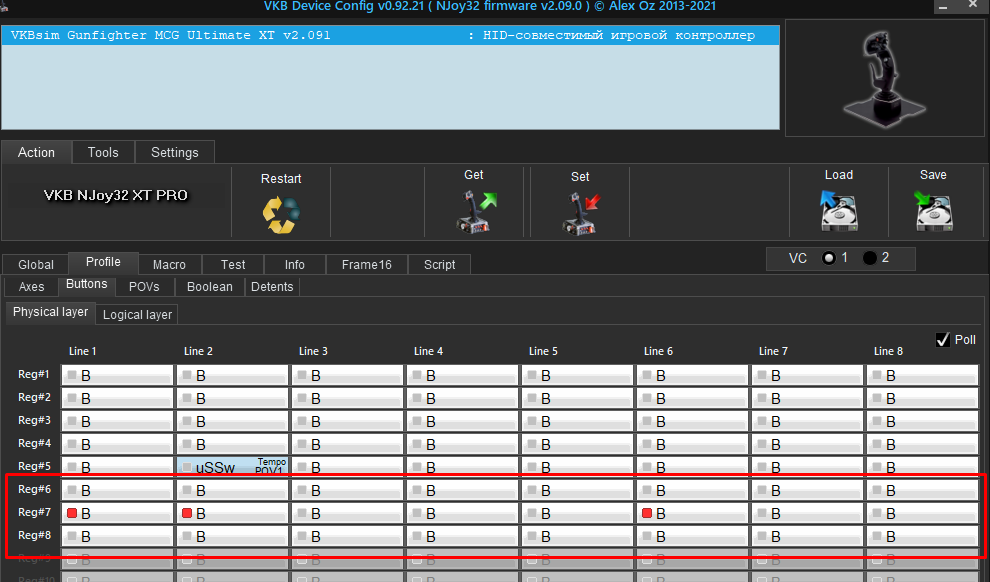The image size is (990, 582).
Task: Switch to the Profile tab
Action: 103,262
